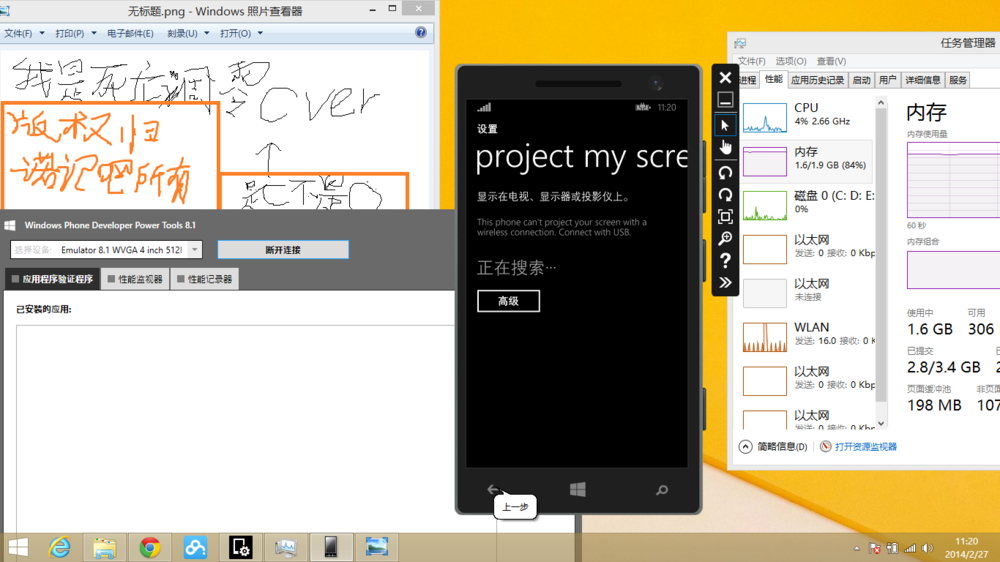Screen dimensions: 1000x562
Task: Fit emulator to screen icon
Action: coord(725,216)
